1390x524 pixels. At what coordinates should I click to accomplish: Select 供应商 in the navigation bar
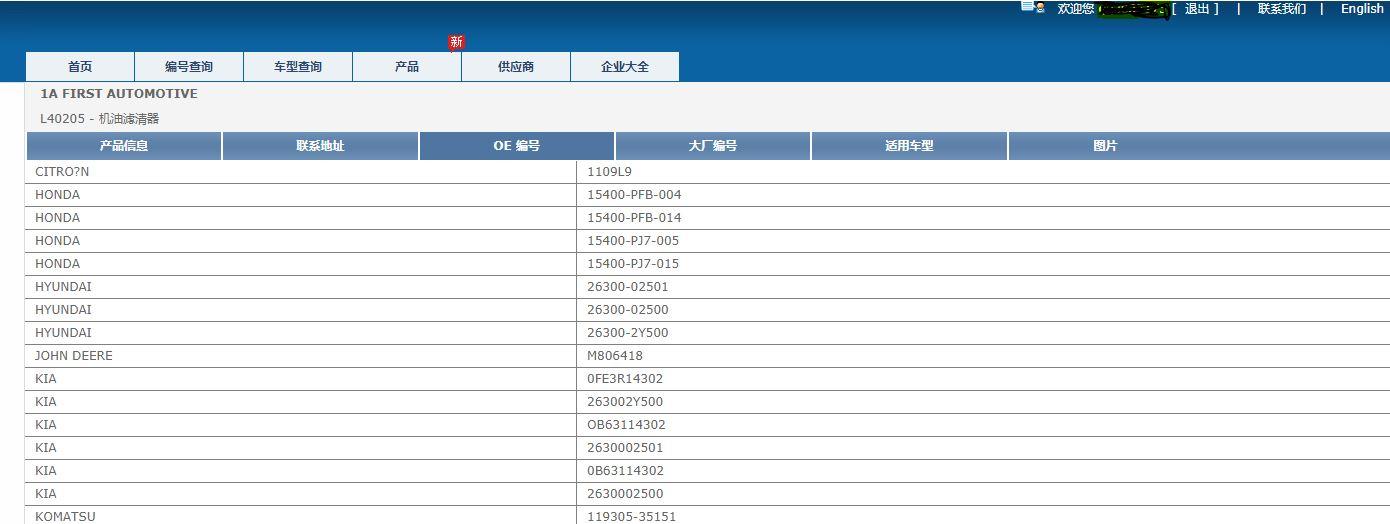(x=516, y=67)
